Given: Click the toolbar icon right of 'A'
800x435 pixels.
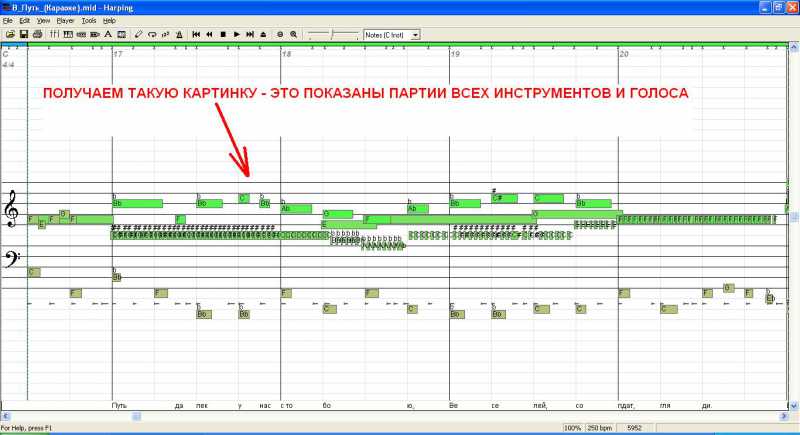Looking at the screenshot, I should (121, 35).
